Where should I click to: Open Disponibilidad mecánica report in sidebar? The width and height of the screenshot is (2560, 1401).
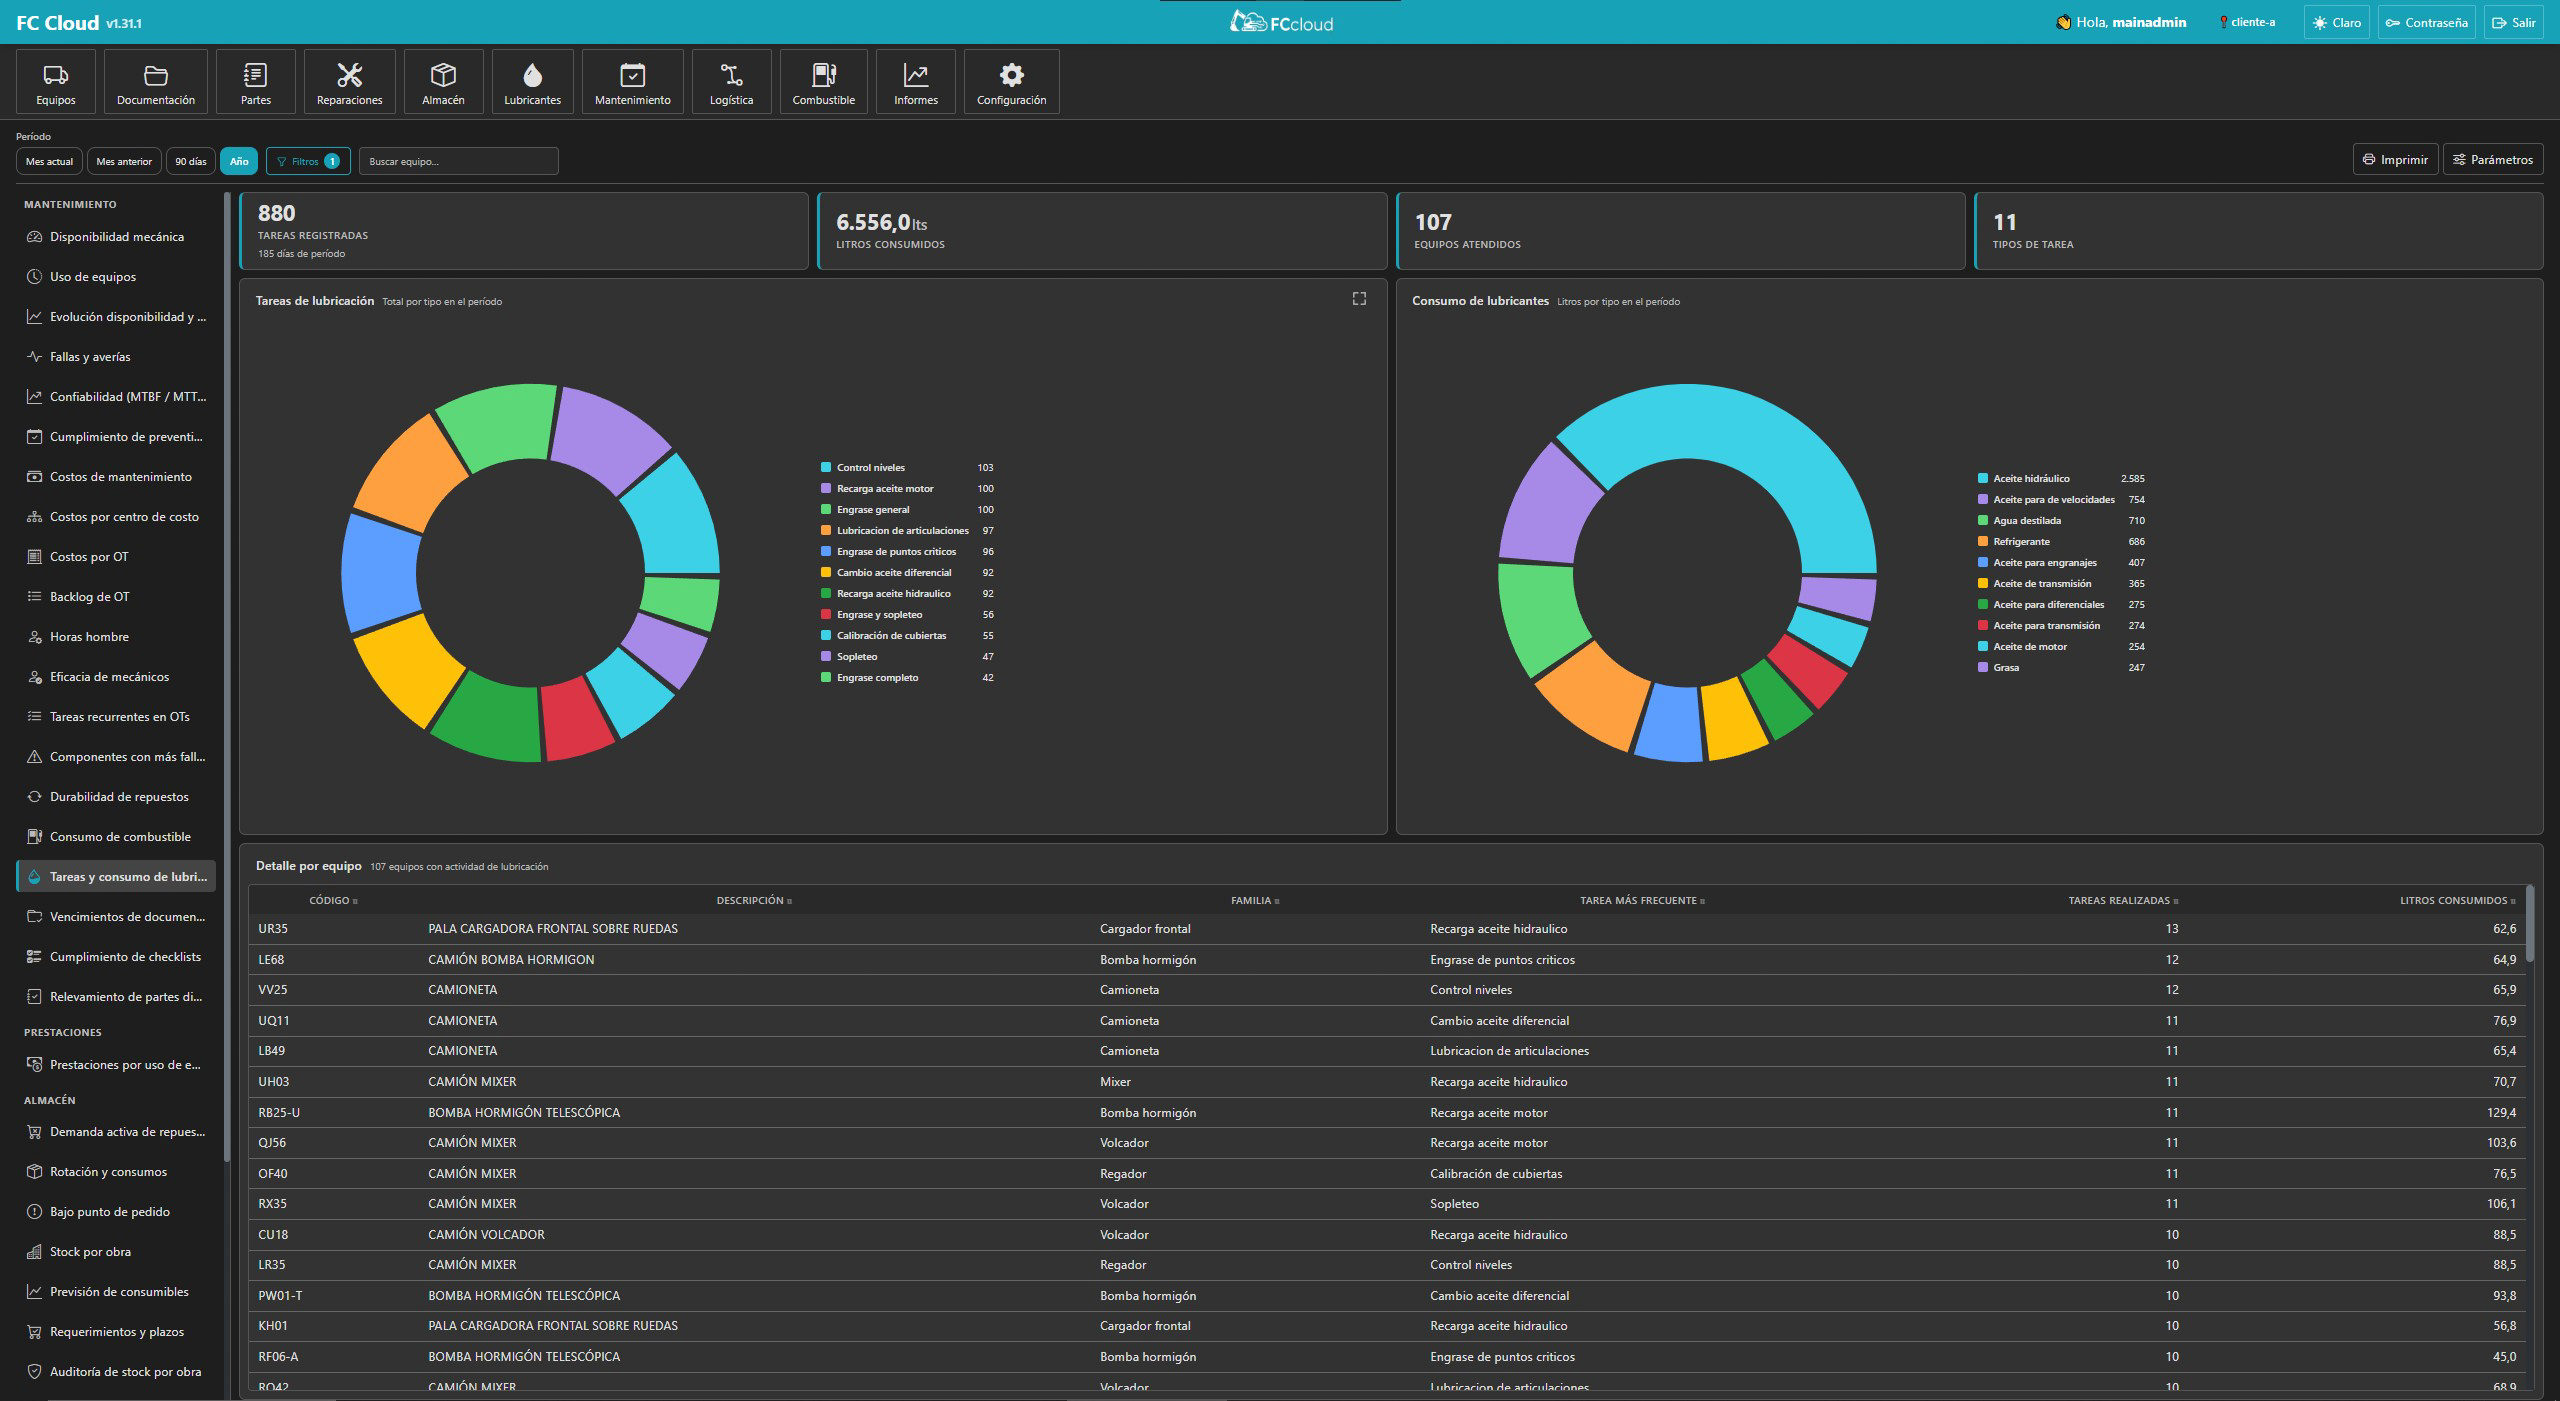pos(116,237)
